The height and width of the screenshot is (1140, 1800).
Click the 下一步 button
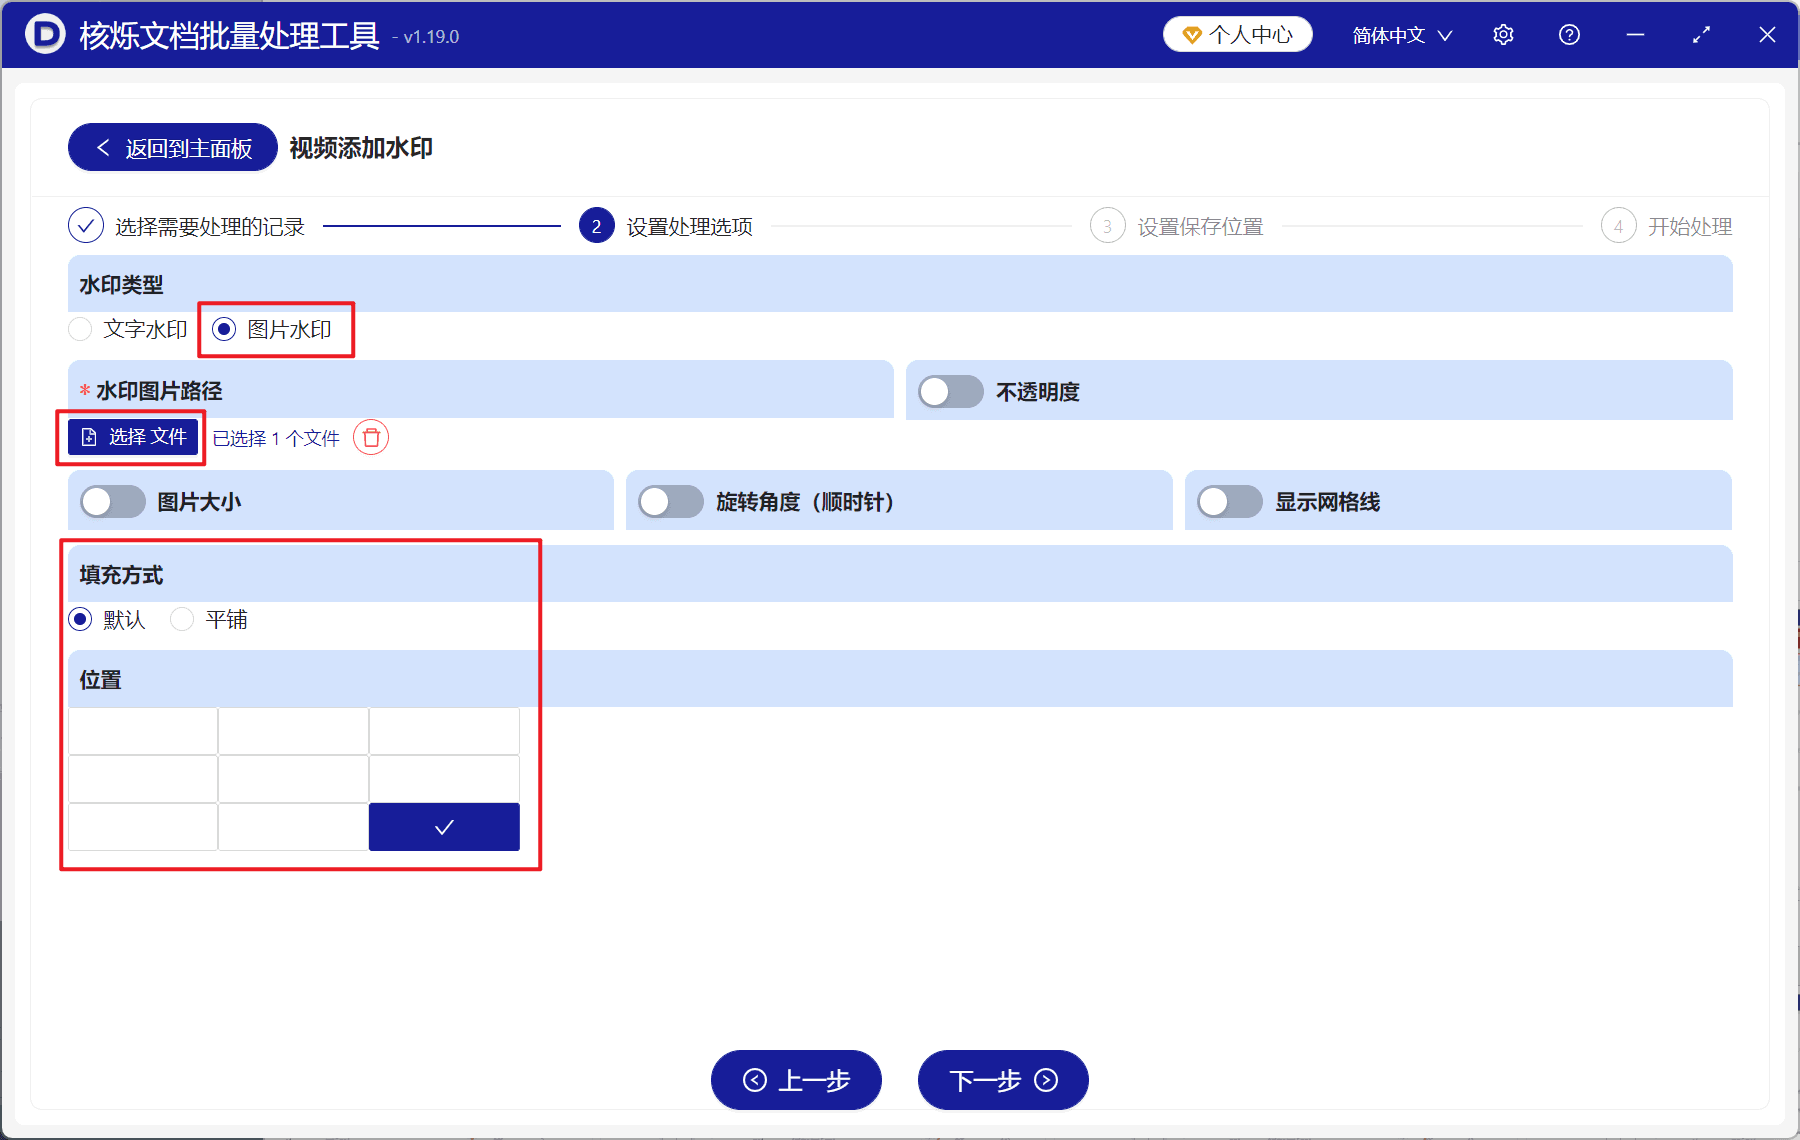click(x=1001, y=1080)
